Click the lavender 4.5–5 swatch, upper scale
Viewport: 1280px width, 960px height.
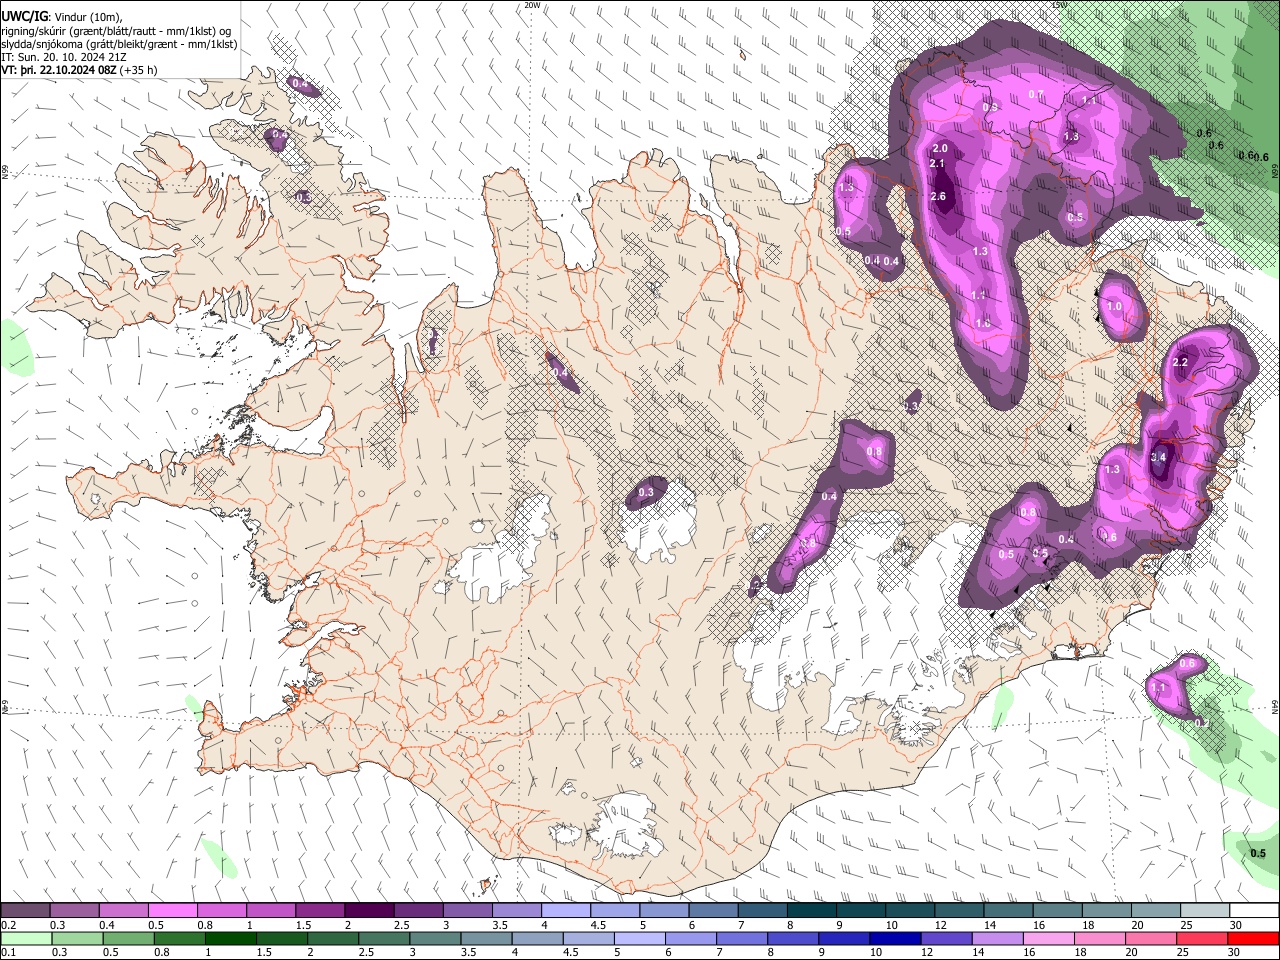click(x=613, y=911)
